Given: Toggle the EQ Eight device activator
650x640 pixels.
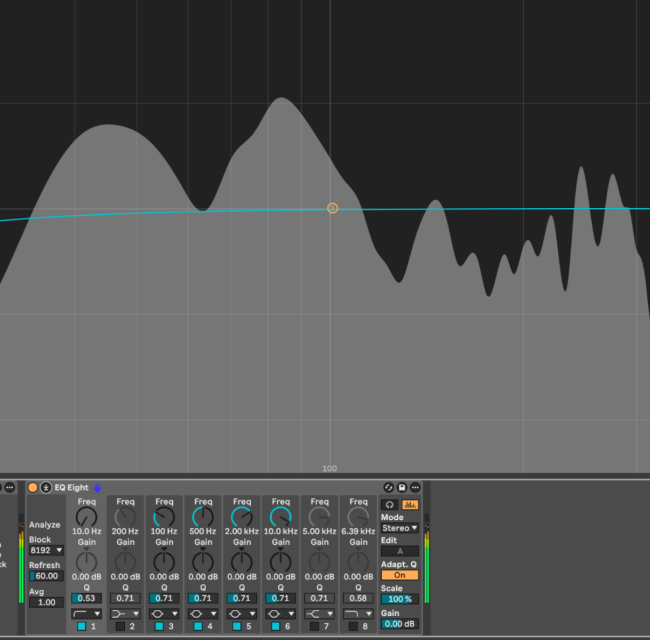Looking at the screenshot, I should [x=33, y=487].
